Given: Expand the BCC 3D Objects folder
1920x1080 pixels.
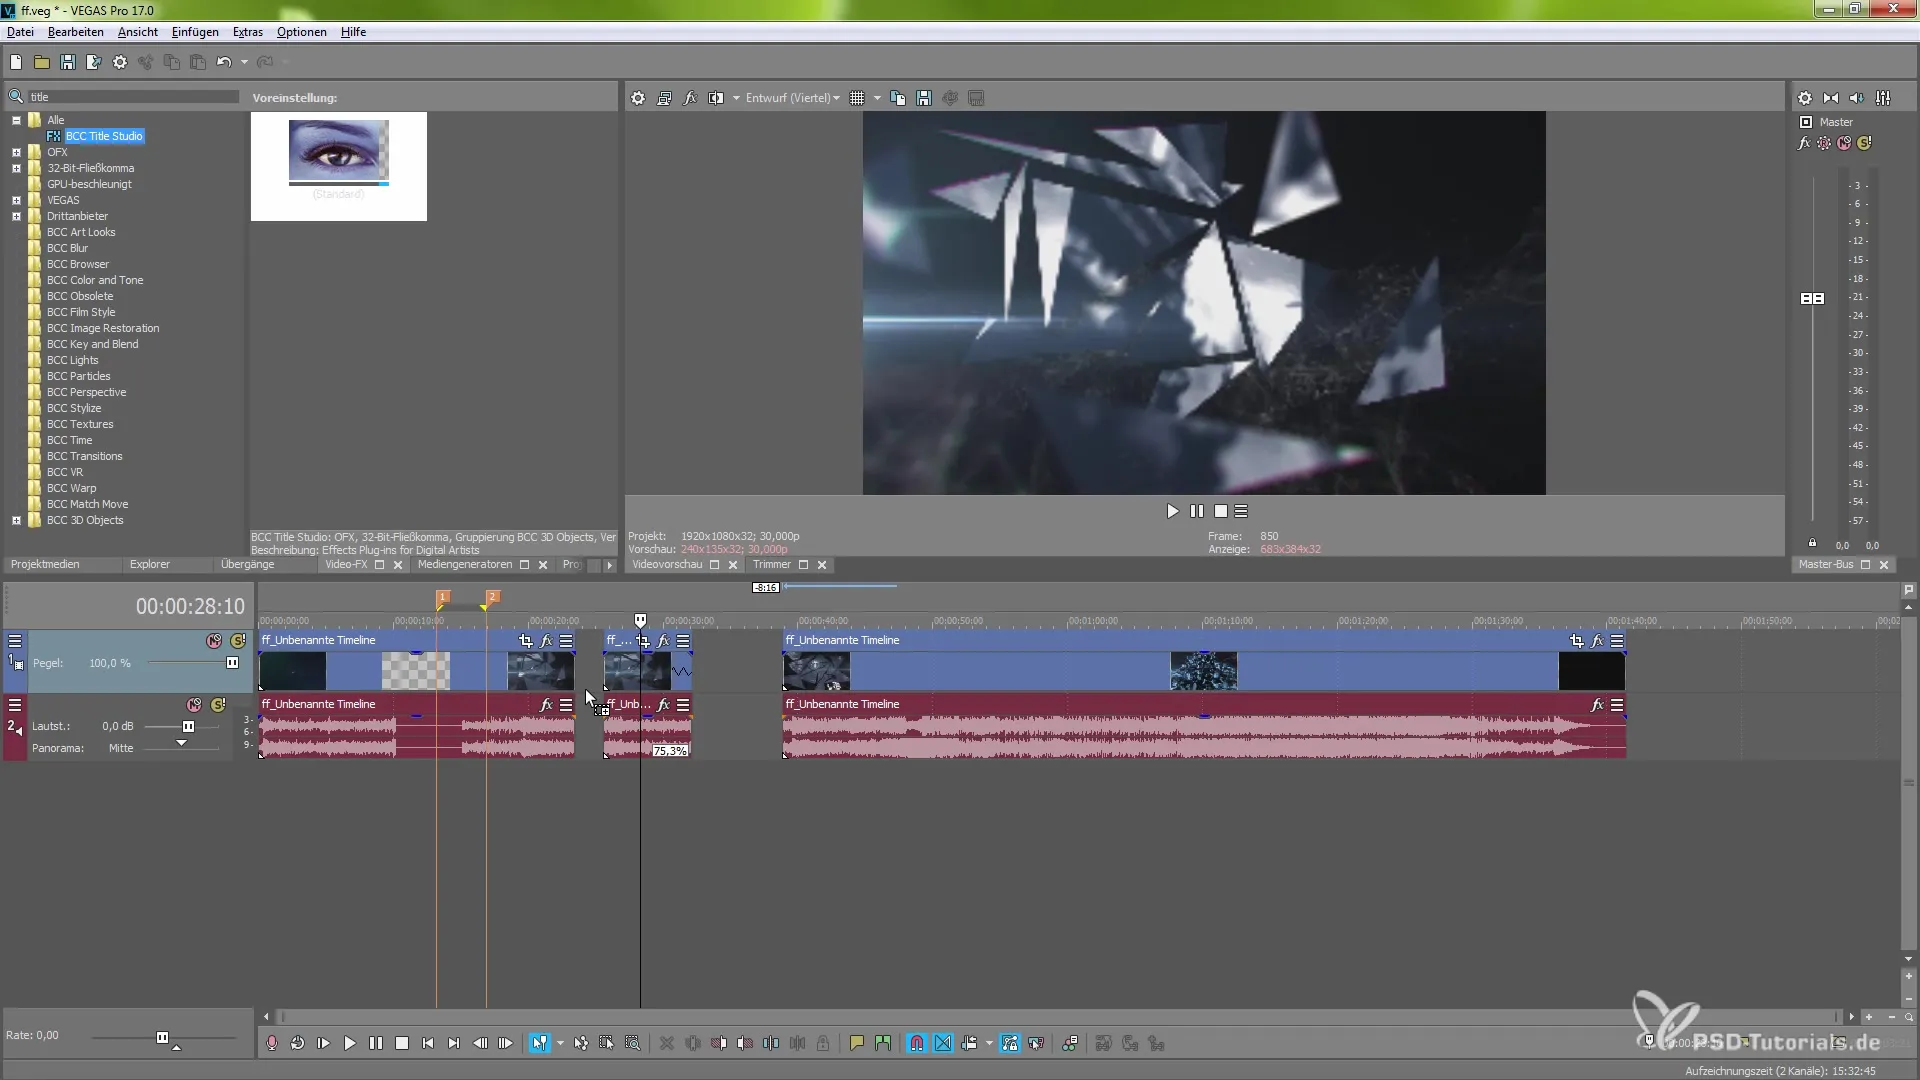Looking at the screenshot, I should pos(16,520).
